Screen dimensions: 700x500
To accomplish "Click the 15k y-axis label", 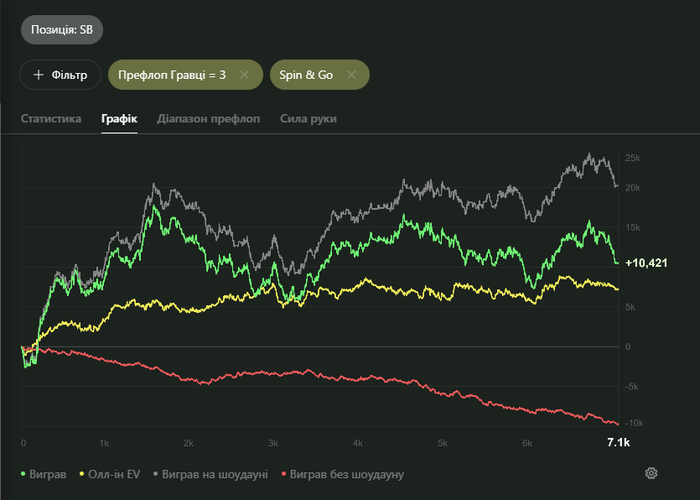I will 633,228.
